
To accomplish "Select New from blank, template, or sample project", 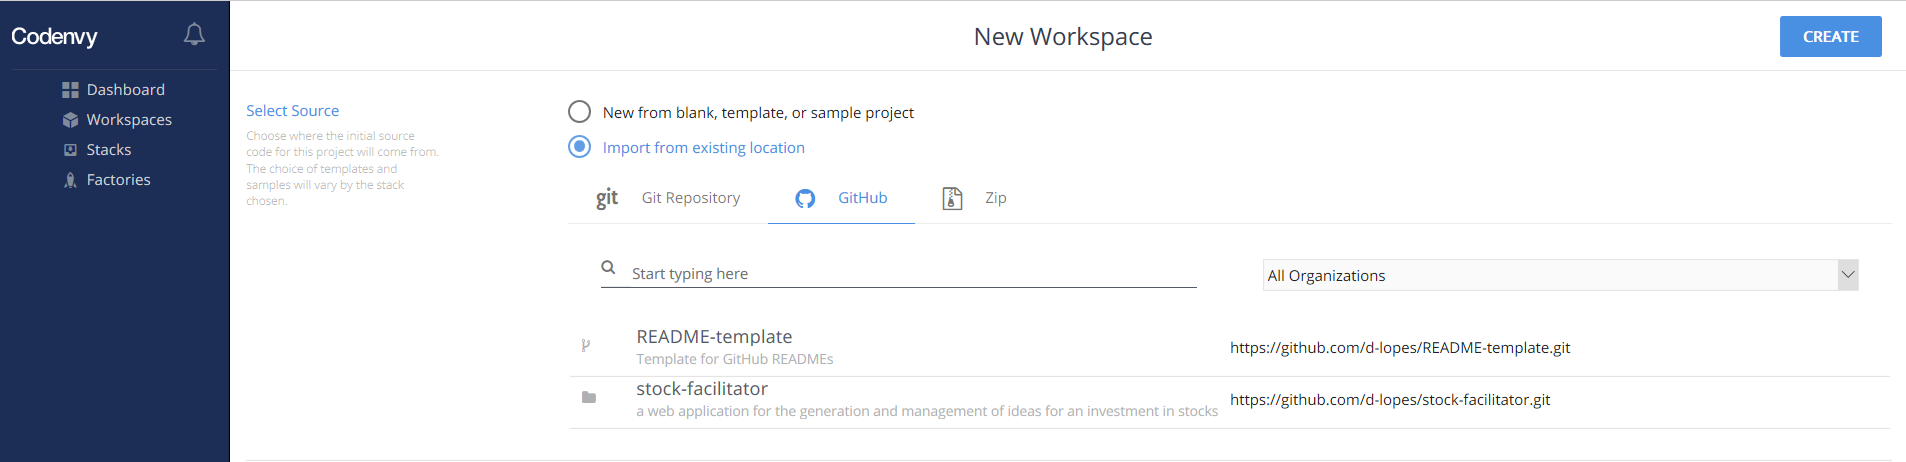I will (x=579, y=112).
